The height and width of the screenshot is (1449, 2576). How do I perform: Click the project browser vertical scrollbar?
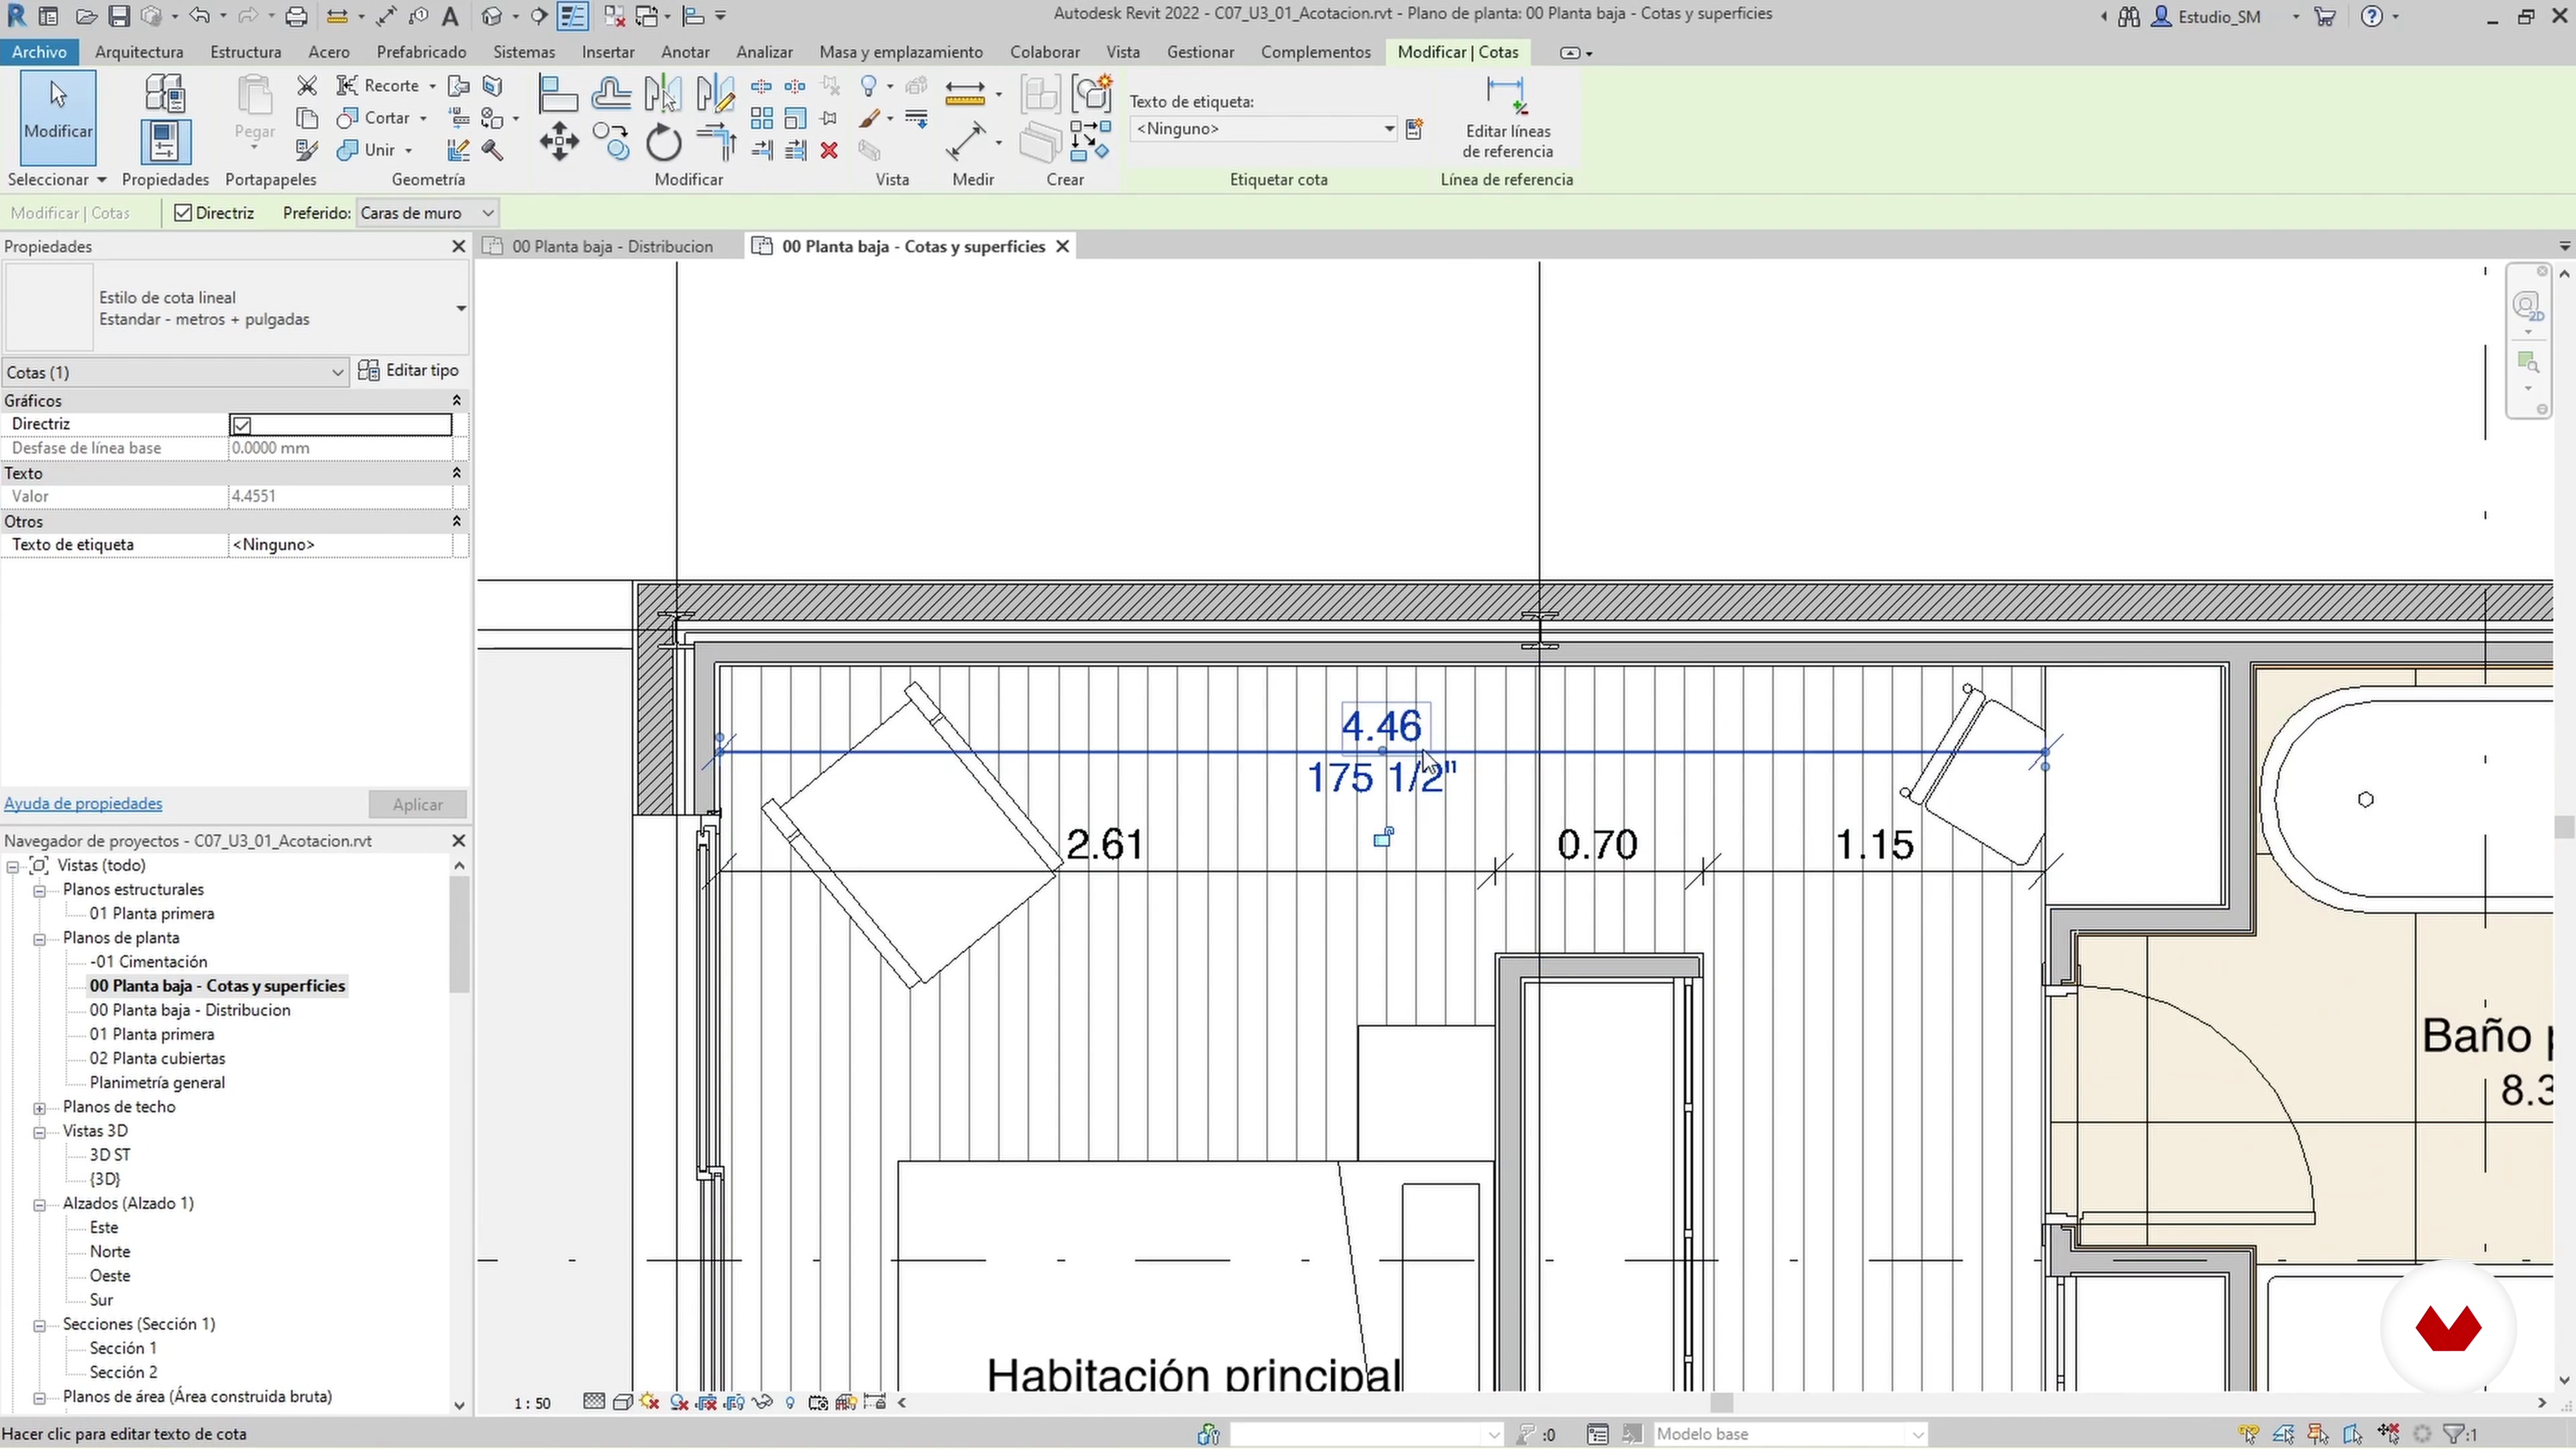click(459, 934)
